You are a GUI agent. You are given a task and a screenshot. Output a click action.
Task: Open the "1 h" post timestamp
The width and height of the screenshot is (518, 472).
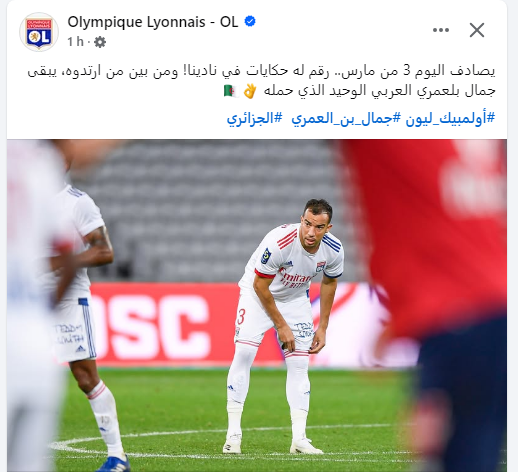(x=75, y=42)
